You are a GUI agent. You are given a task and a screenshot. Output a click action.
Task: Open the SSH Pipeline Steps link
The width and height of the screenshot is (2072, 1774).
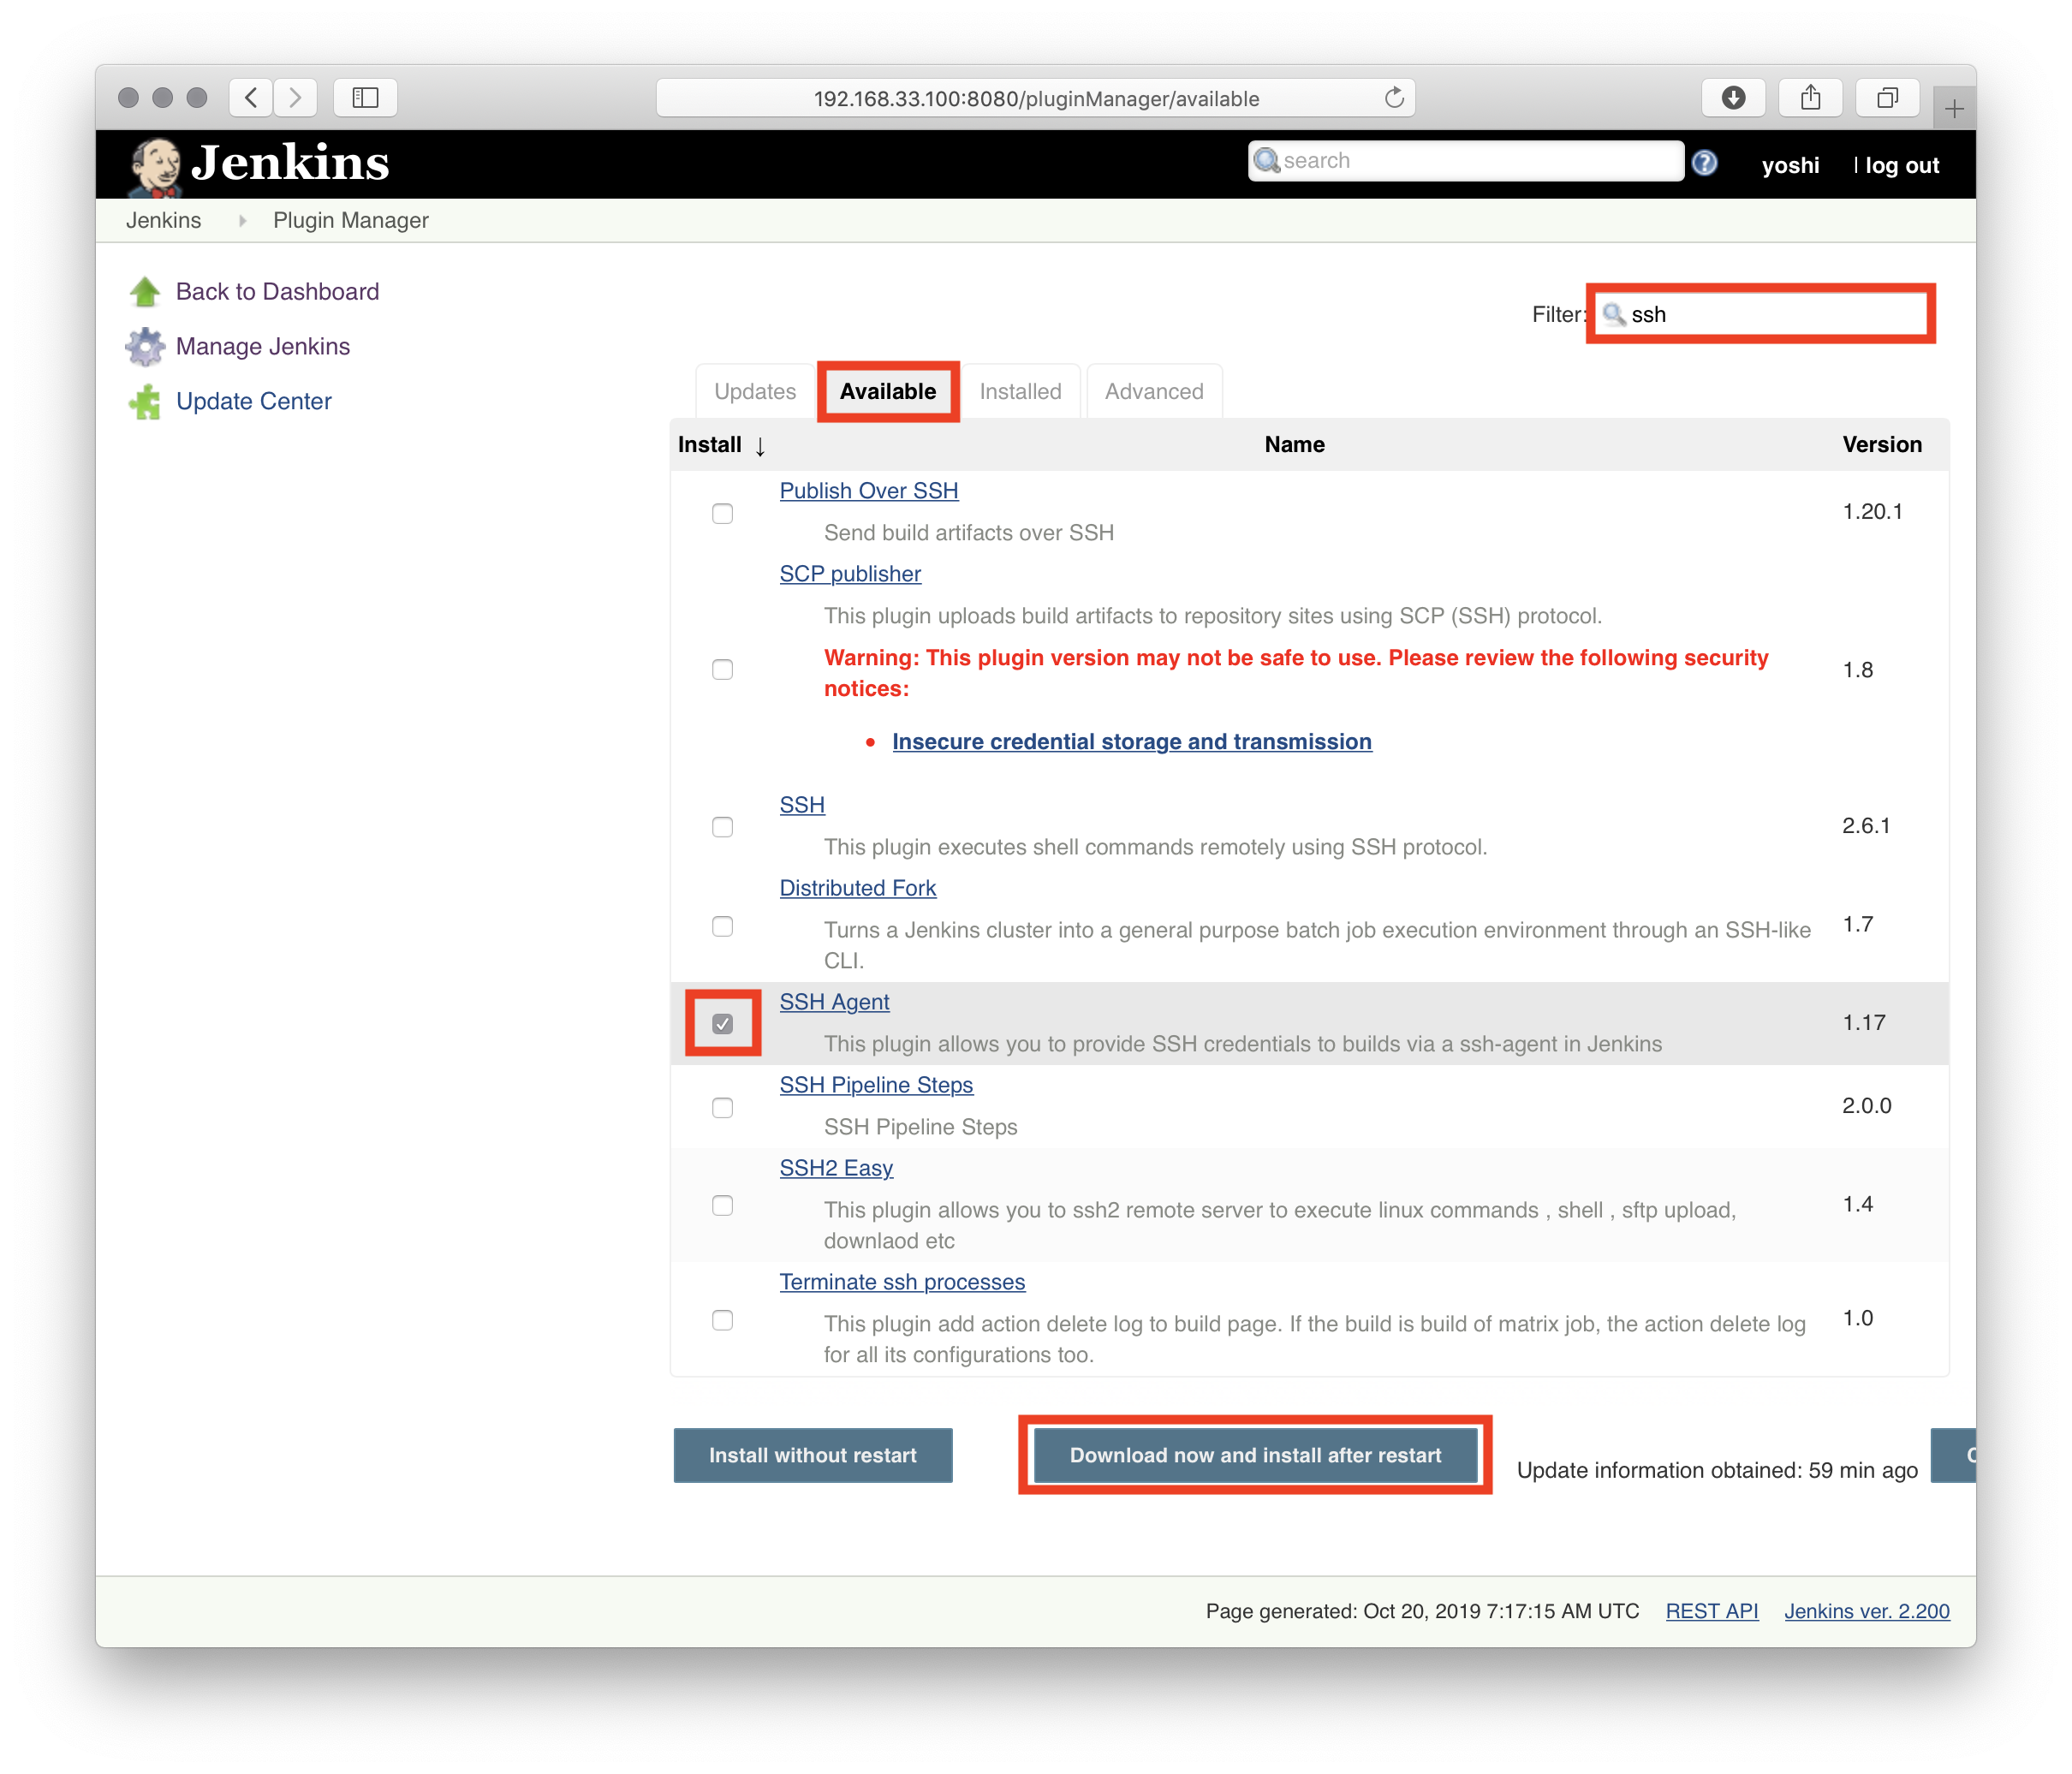point(876,1085)
